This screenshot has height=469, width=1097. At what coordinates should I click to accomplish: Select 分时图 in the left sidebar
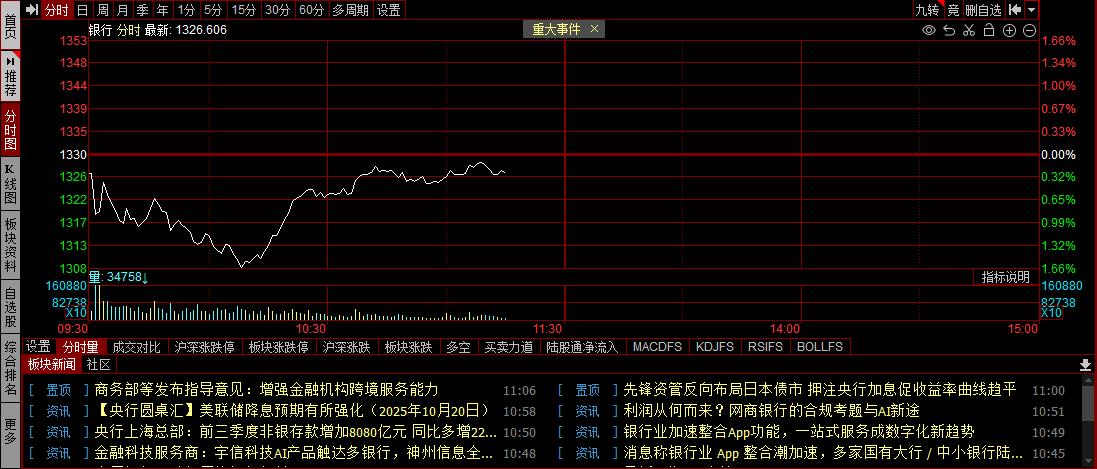[x=10, y=130]
